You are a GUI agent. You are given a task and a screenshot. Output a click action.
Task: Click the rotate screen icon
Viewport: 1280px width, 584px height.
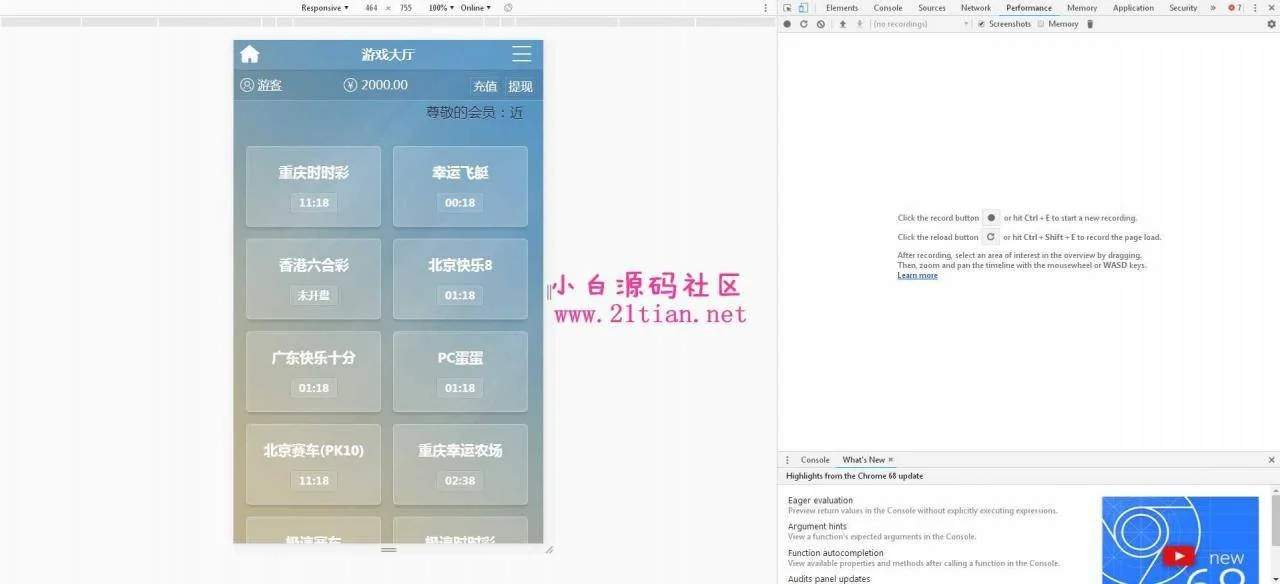508,8
